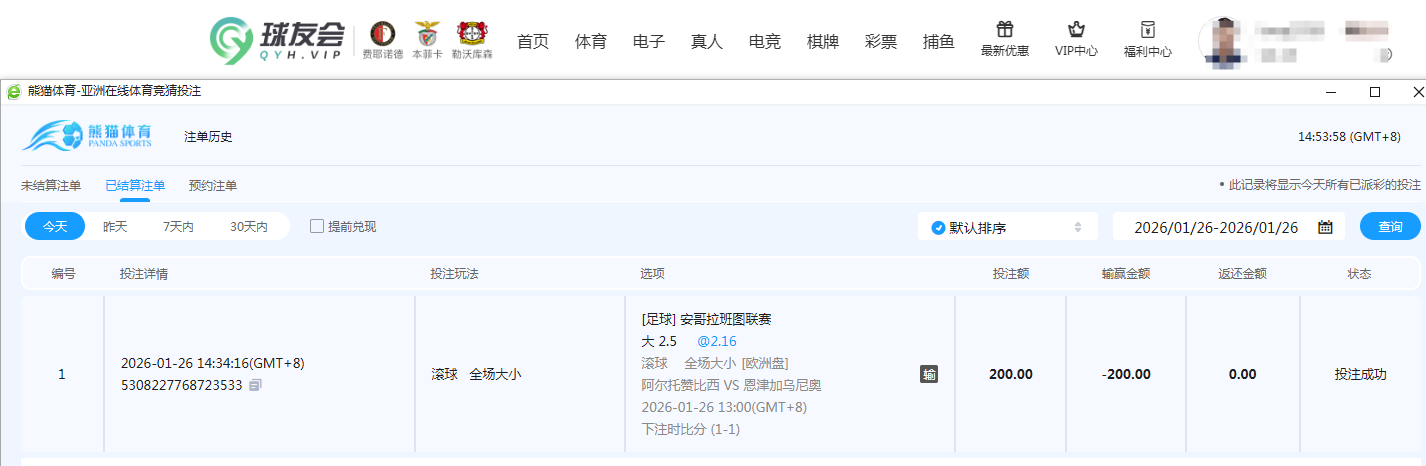Go to 首页 in navigation
The width and height of the screenshot is (1426, 466).
533,42
